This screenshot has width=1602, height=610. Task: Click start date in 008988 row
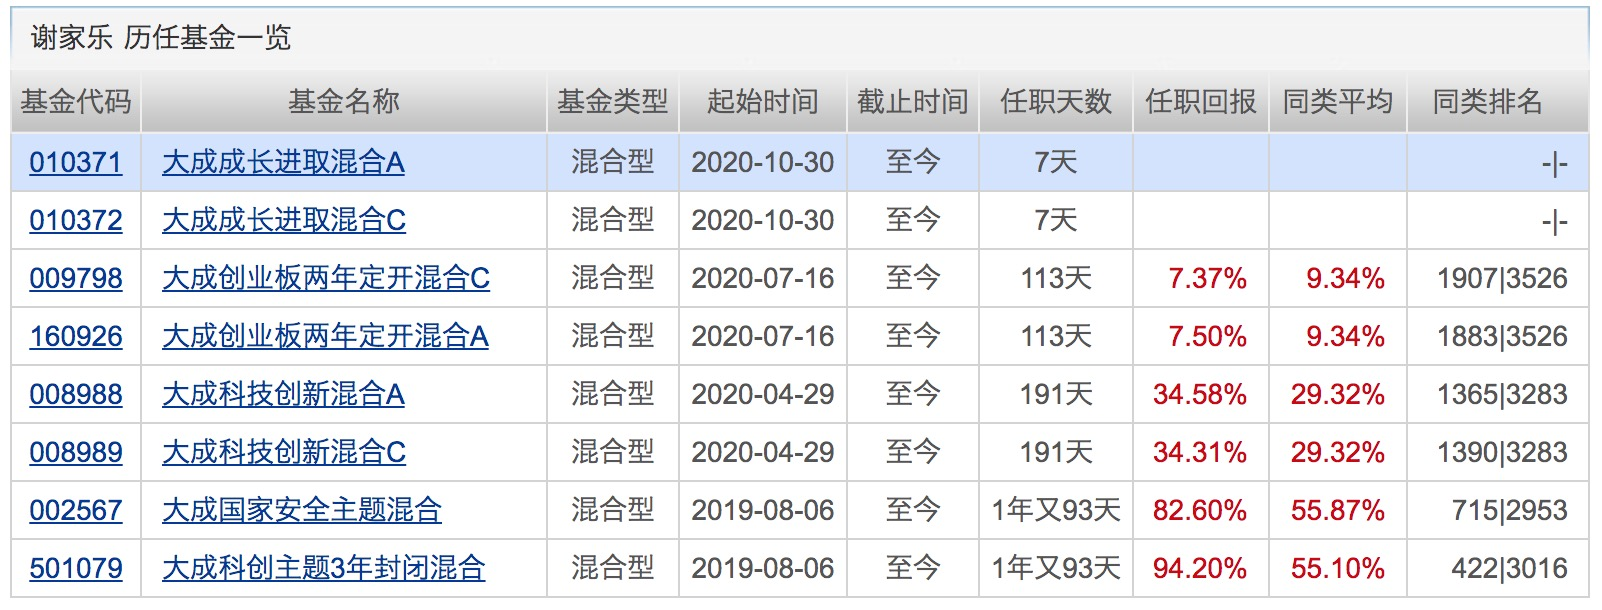pos(763,395)
